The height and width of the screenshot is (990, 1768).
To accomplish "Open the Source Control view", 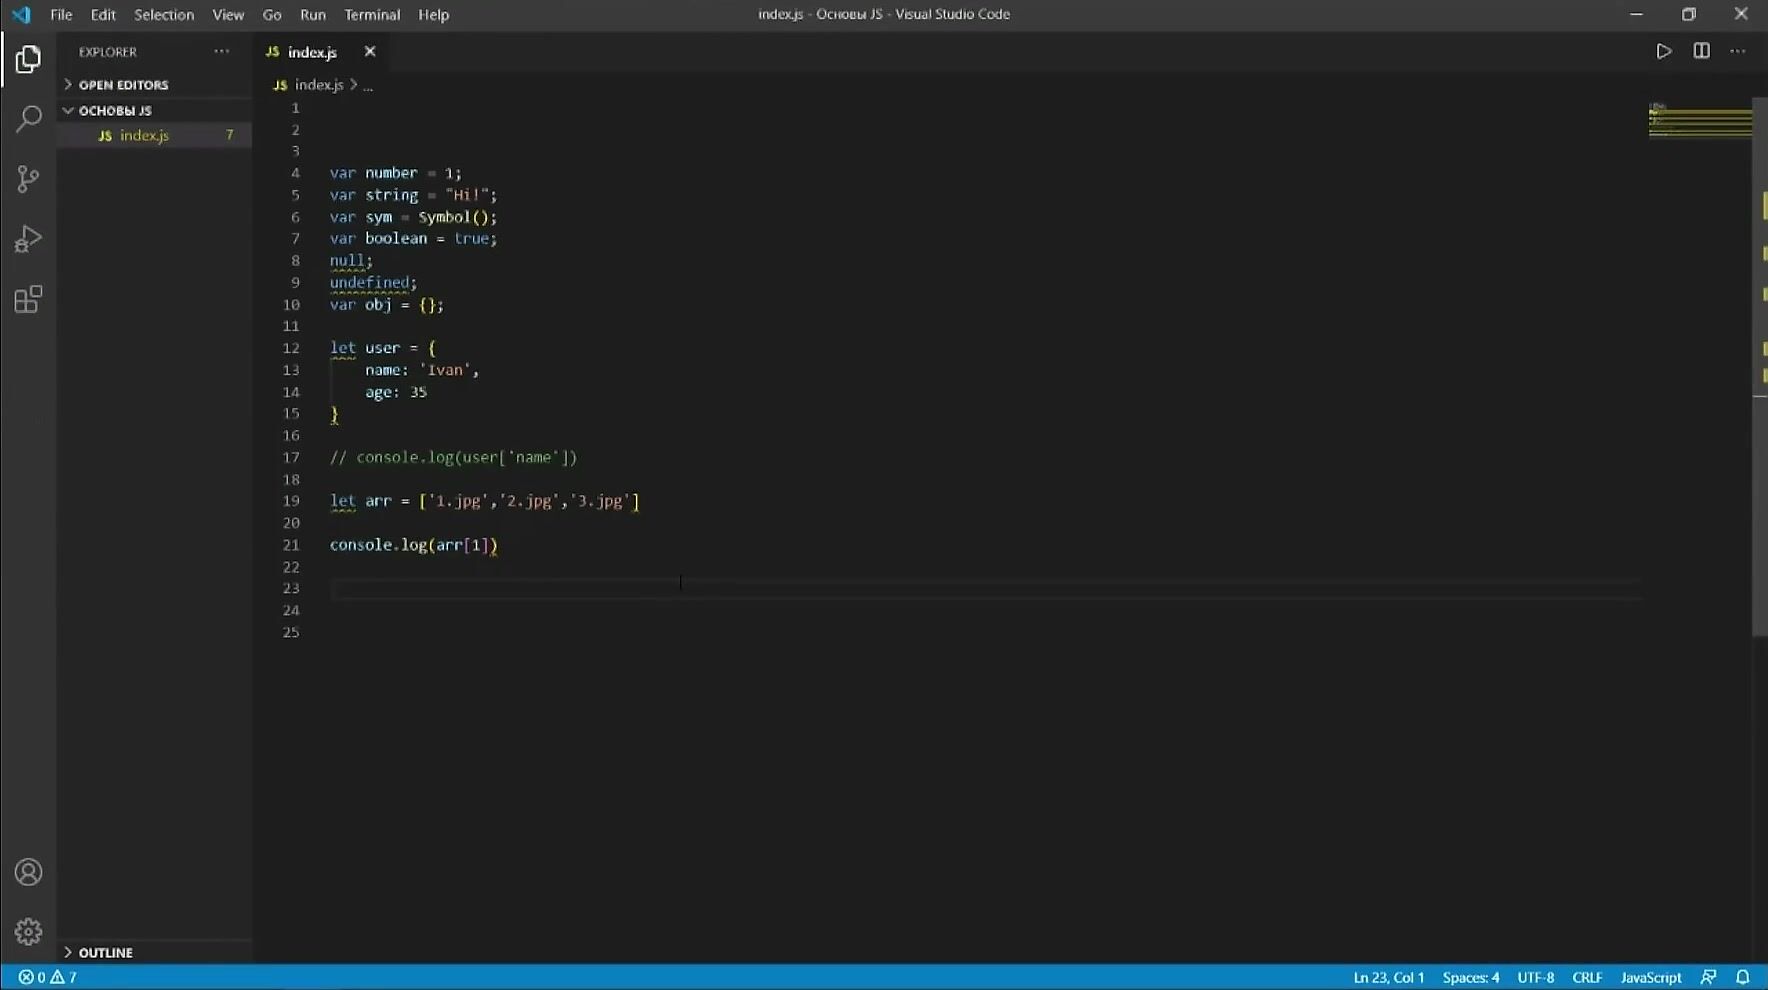I will pos(28,179).
